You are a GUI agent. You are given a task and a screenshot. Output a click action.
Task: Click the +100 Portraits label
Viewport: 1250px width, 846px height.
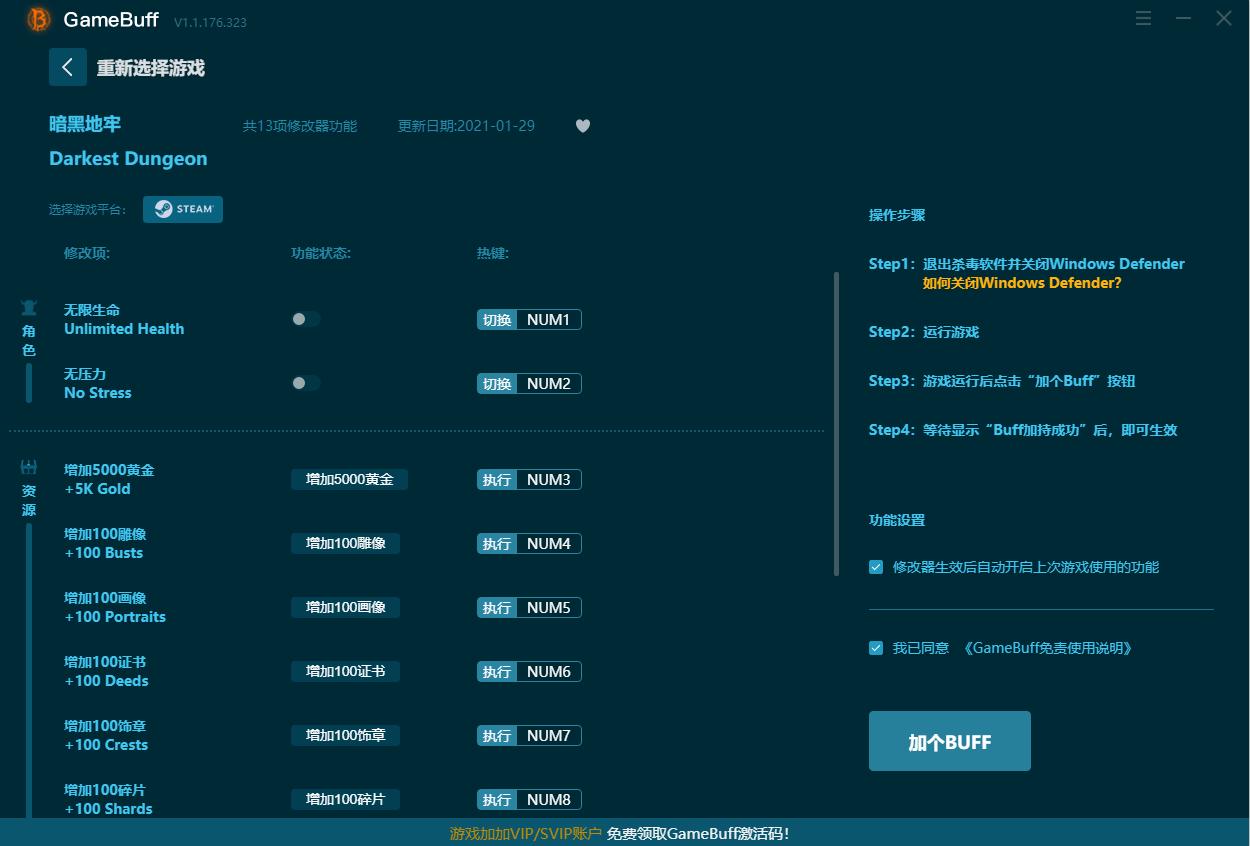[115, 617]
